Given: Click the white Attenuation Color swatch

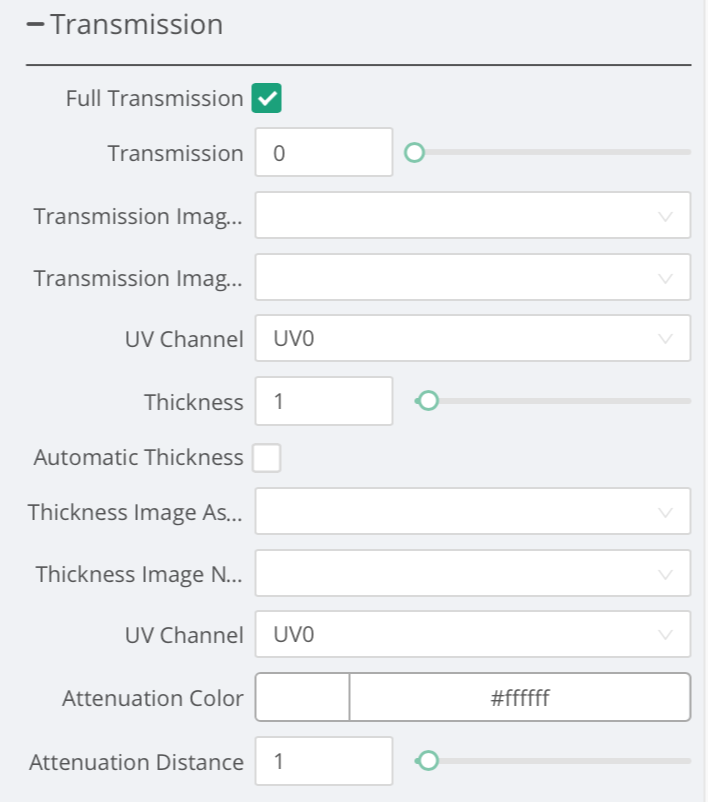Looking at the screenshot, I should coord(302,697).
